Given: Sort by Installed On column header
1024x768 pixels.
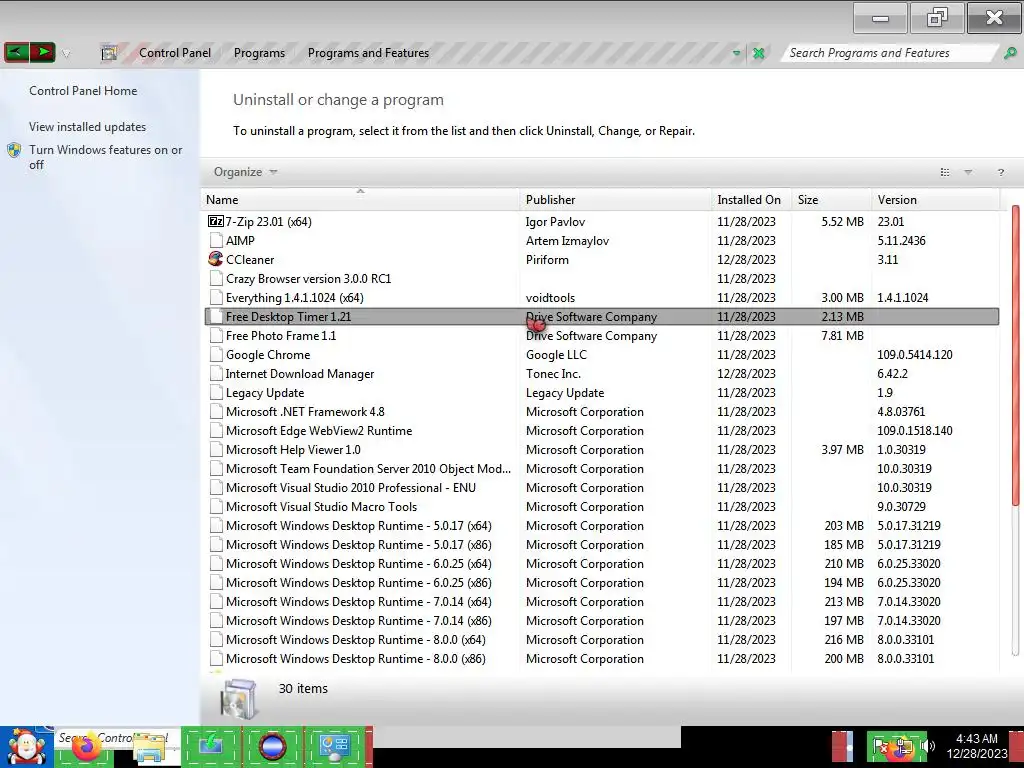Looking at the screenshot, I should (752, 200).
